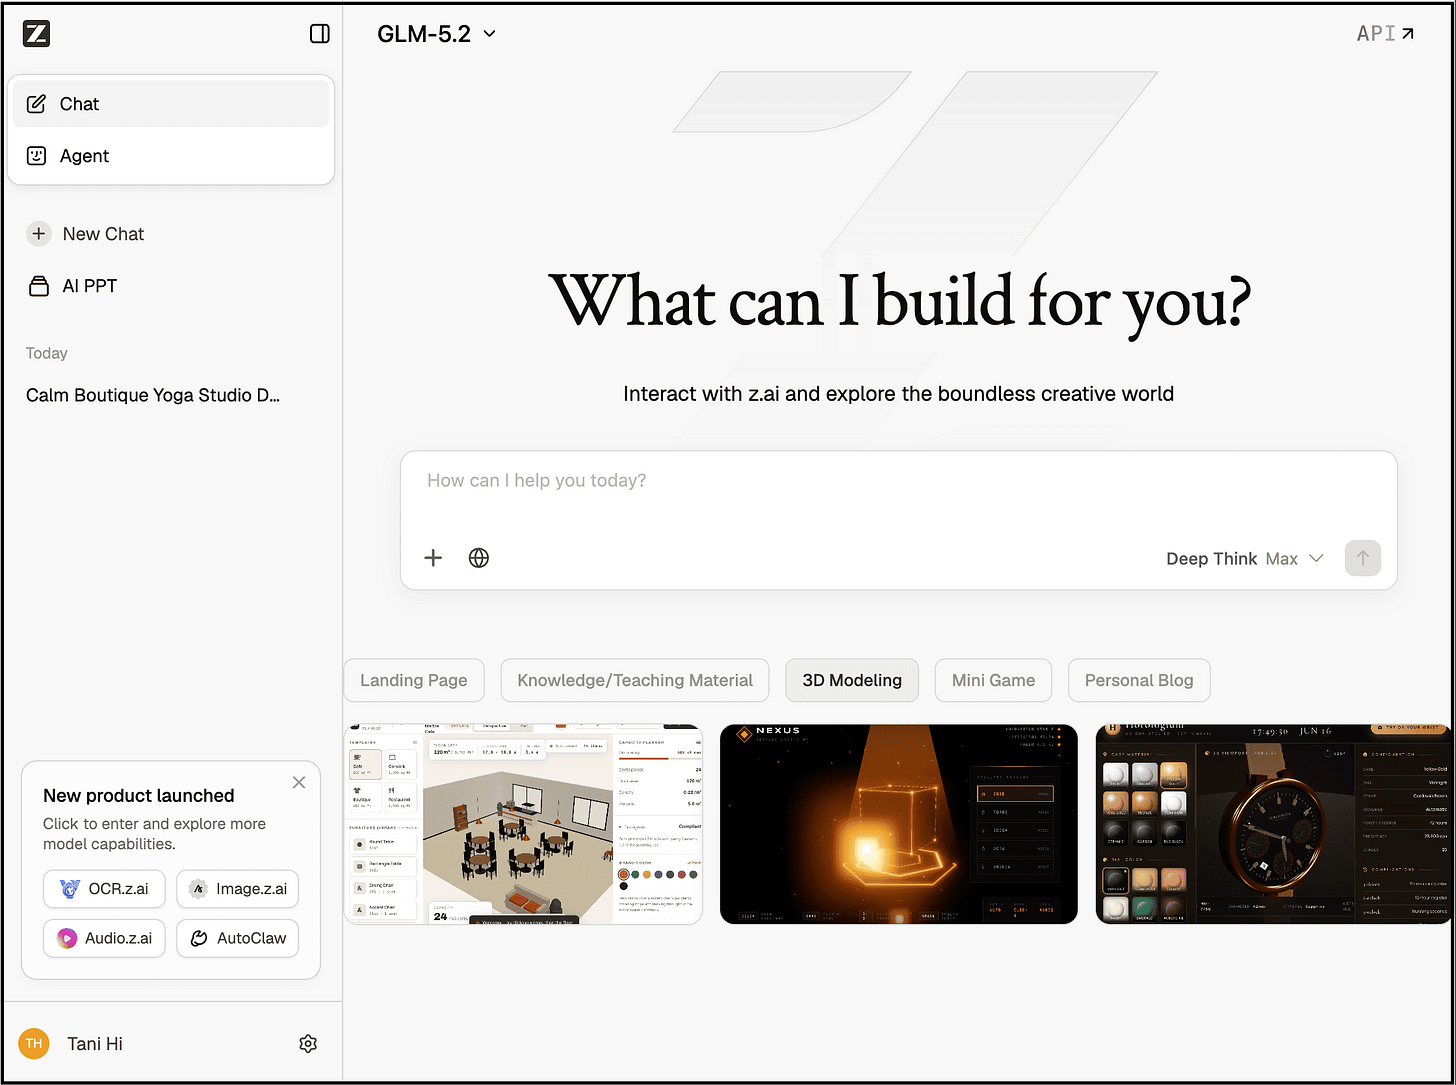Open the watch configurator example thumbnail
This screenshot has height=1085, width=1456.
1274,824
